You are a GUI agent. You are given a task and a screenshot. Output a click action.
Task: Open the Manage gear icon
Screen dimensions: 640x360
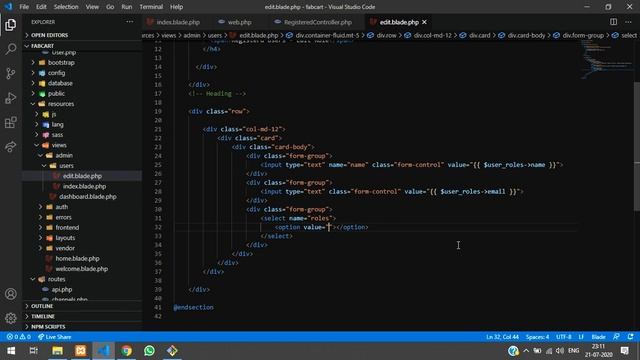(11, 318)
